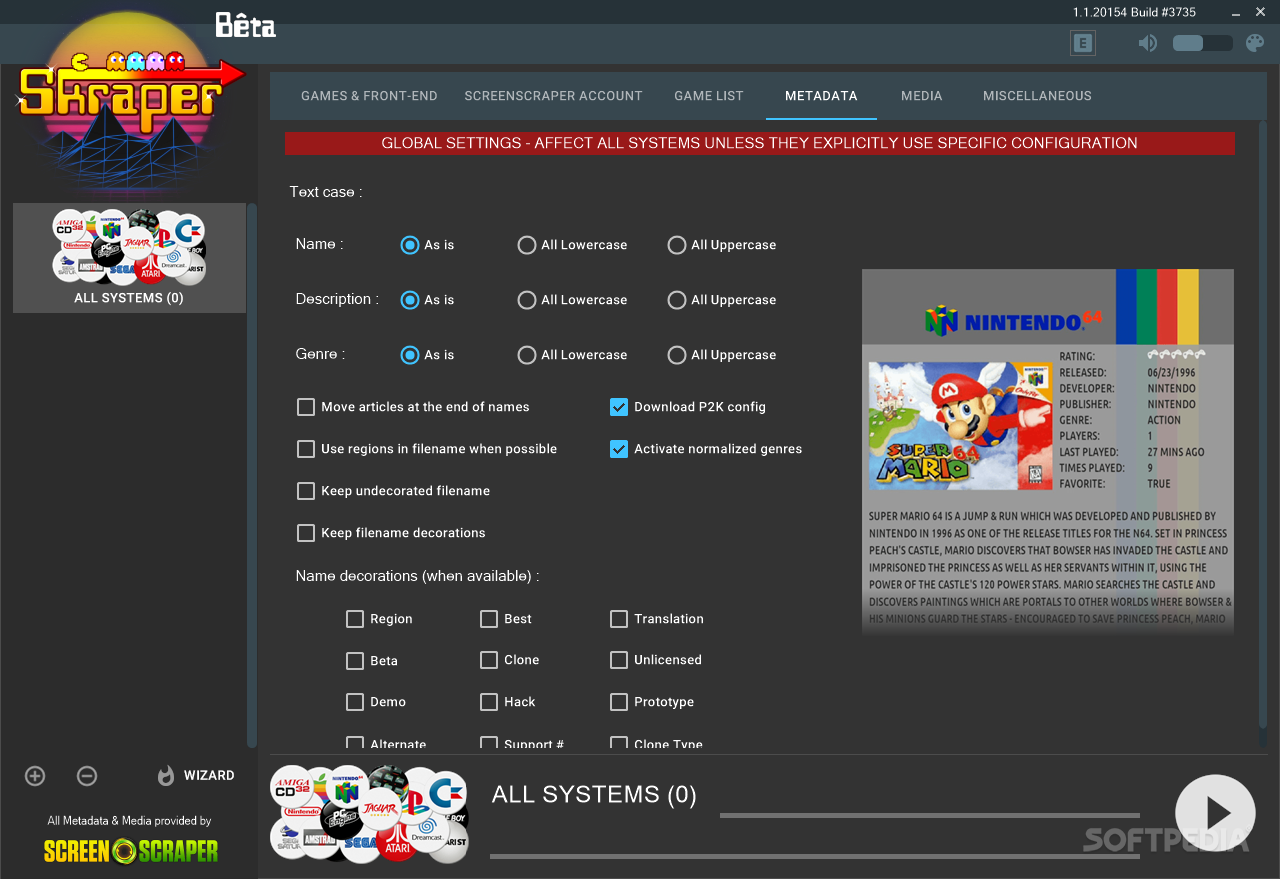Check the Beta decoration box
Screen dimensions: 1280x879
click(x=355, y=661)
